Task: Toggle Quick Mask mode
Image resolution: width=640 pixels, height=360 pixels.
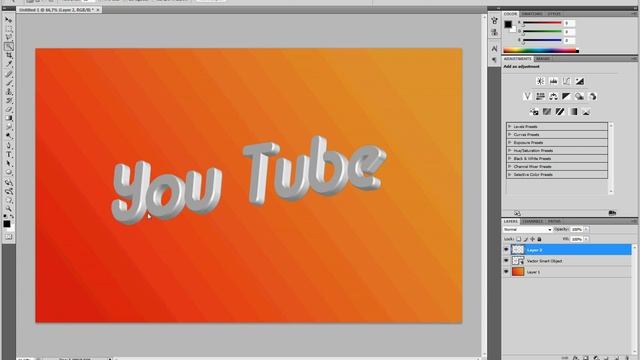Action: point(9,237)
